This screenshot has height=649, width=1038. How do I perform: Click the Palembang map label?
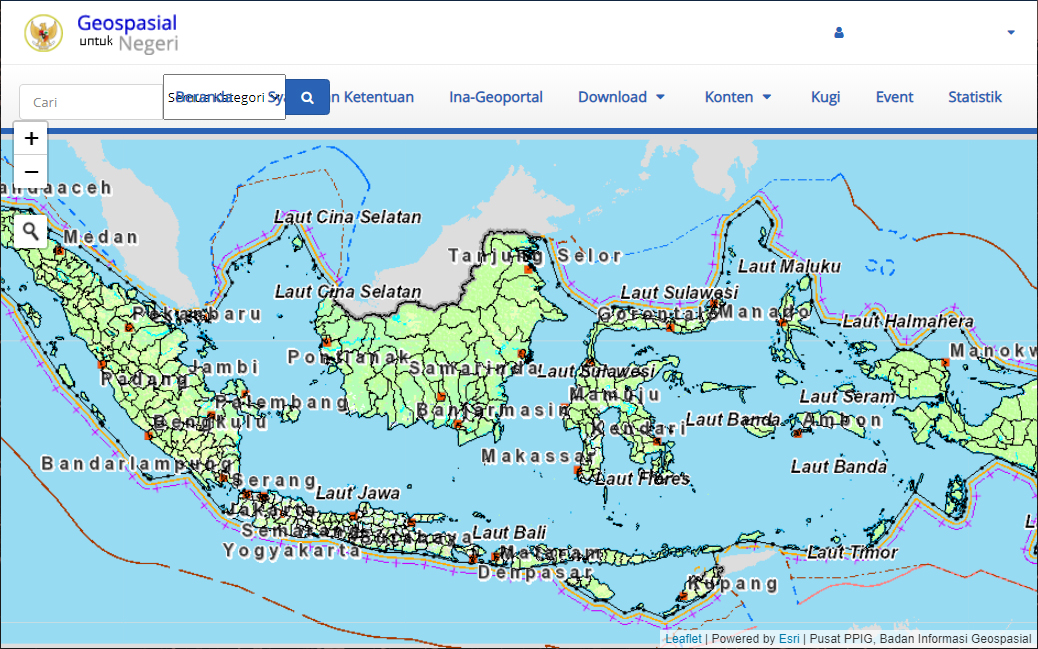click(x=281, y=402)
